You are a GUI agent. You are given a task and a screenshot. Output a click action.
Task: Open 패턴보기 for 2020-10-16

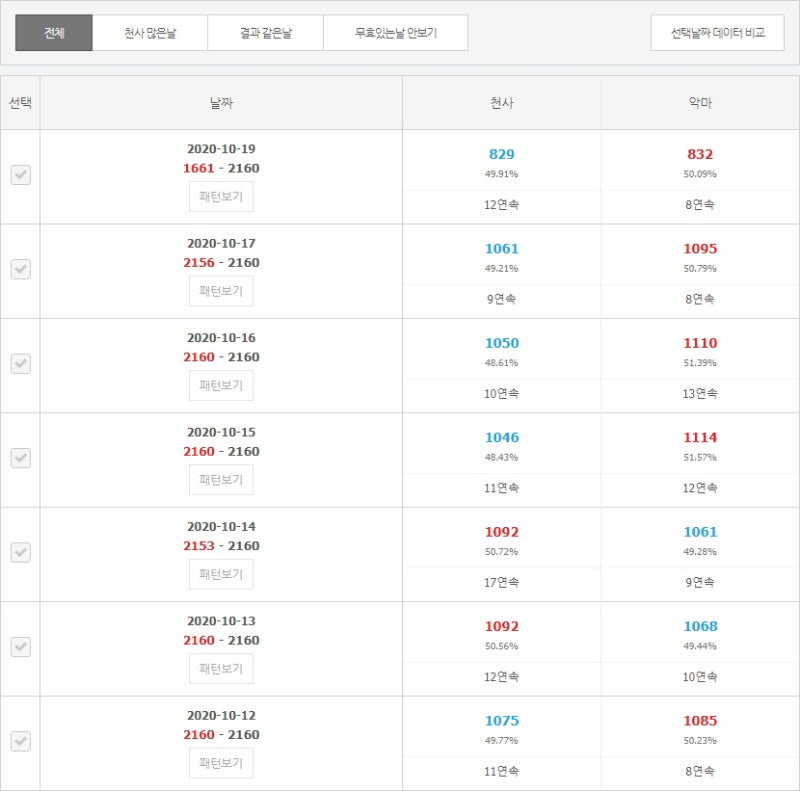point(221,385)
